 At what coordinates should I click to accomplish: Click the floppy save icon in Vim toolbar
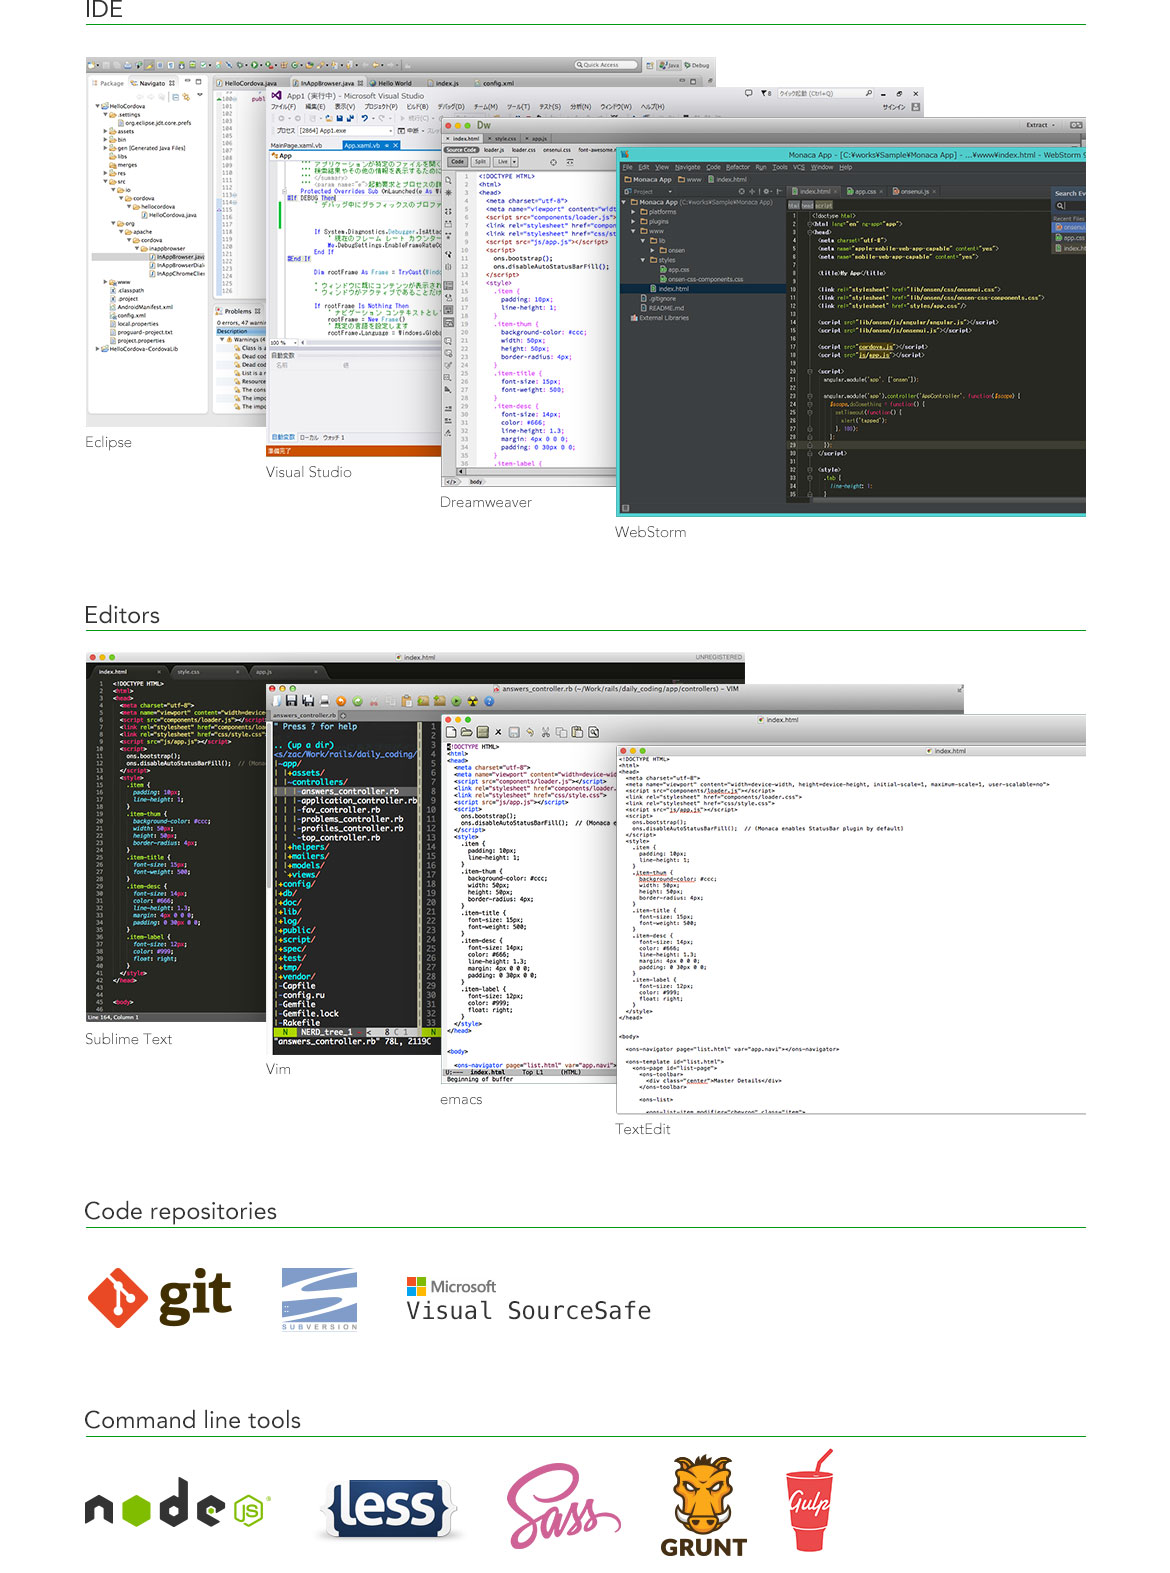pyautogui.click(x=293, y=701)
